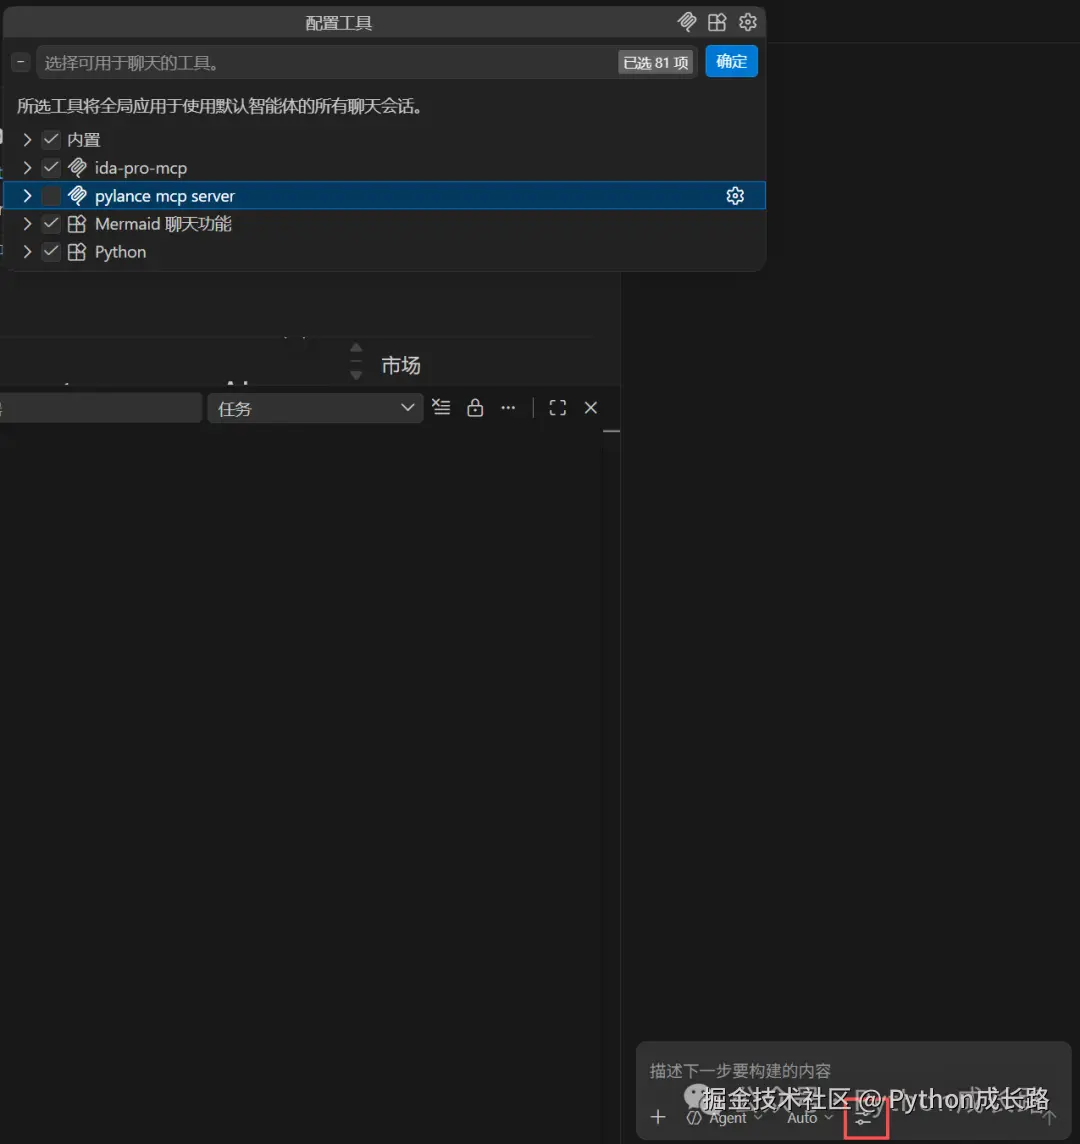Image resolution: width=1080 pixels, height=1144 pixels.
Task: Close the bottom panel with the X
Action: 591,407
